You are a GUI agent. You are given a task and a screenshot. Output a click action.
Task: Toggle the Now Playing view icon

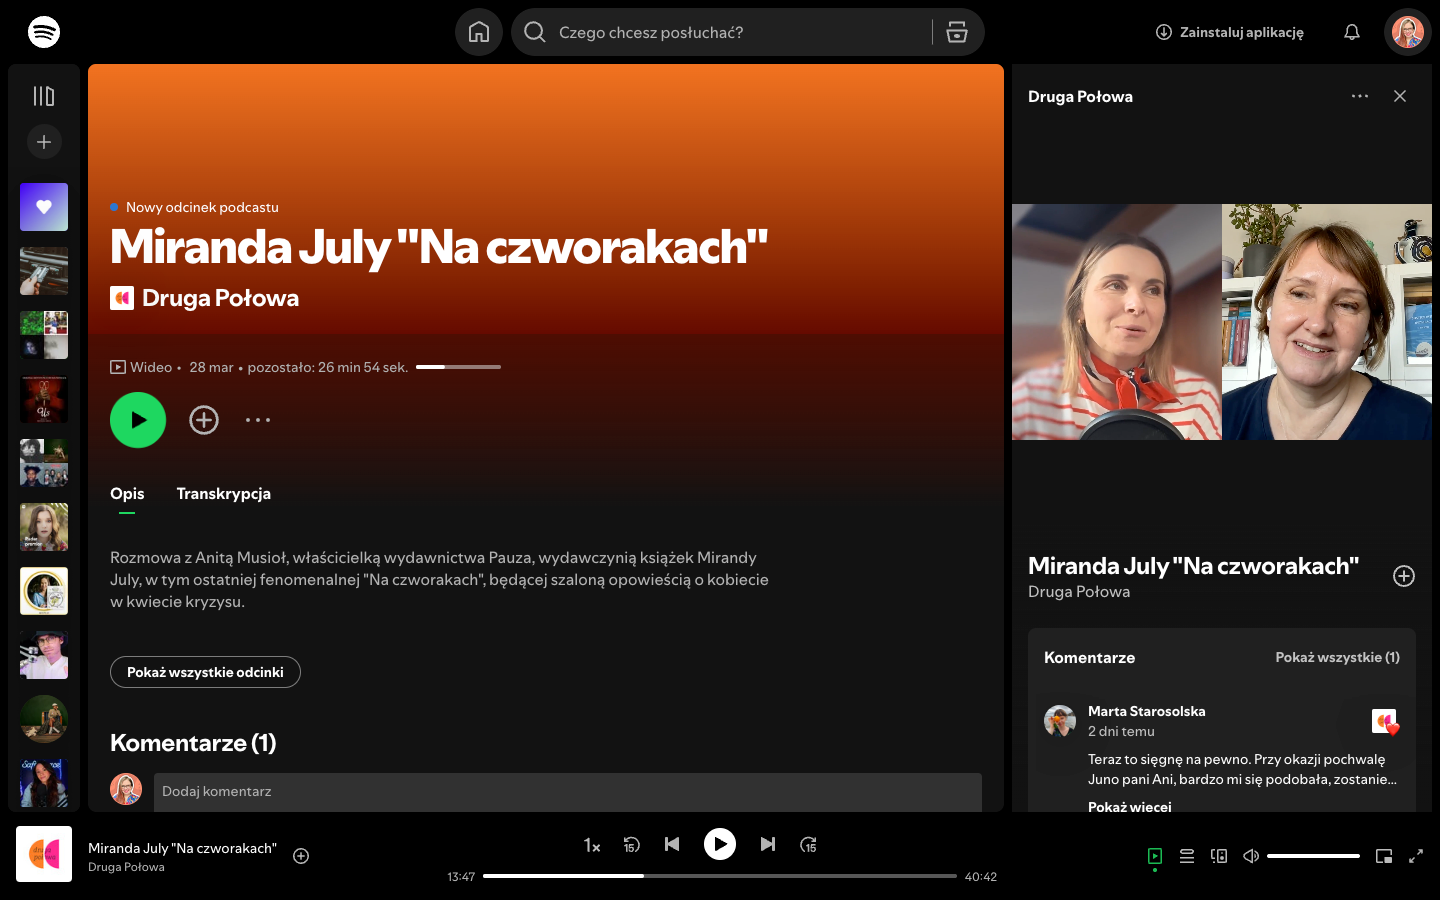(x=1155, y=856)
